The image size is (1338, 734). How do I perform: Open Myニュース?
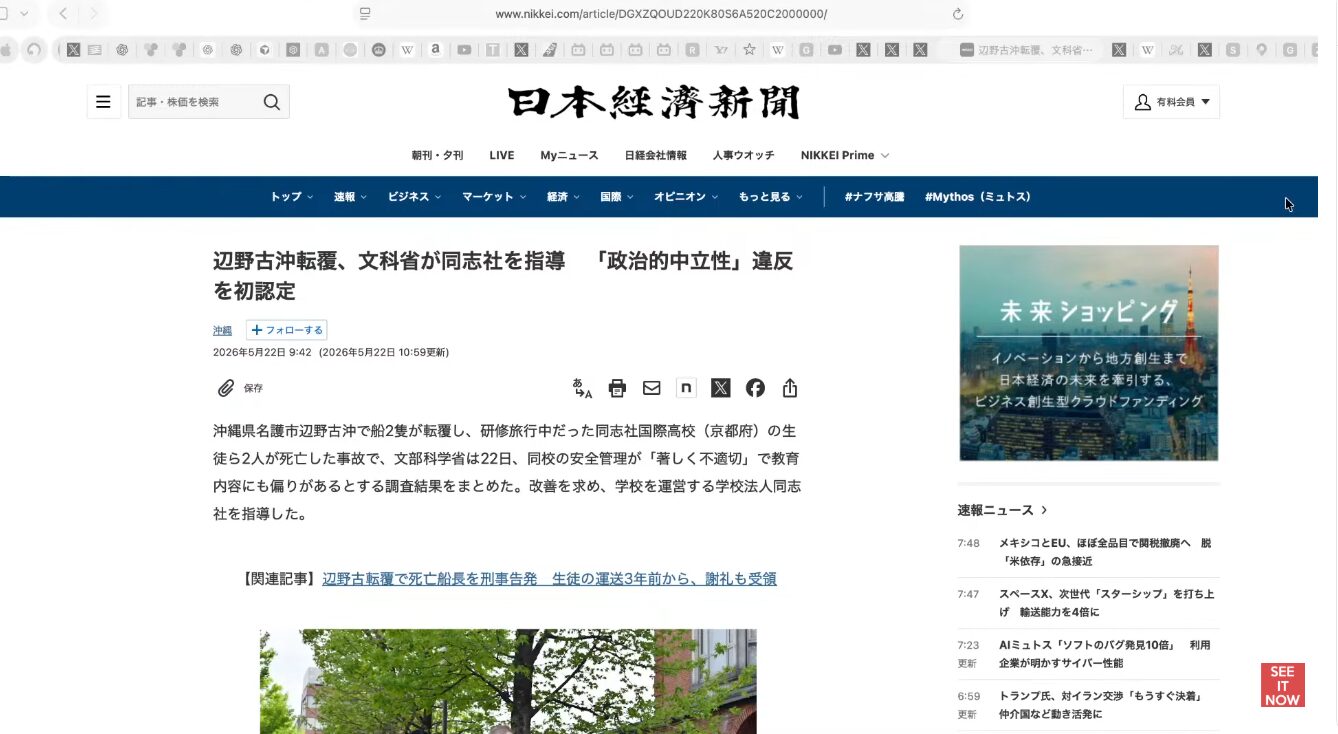click(569, 156)
